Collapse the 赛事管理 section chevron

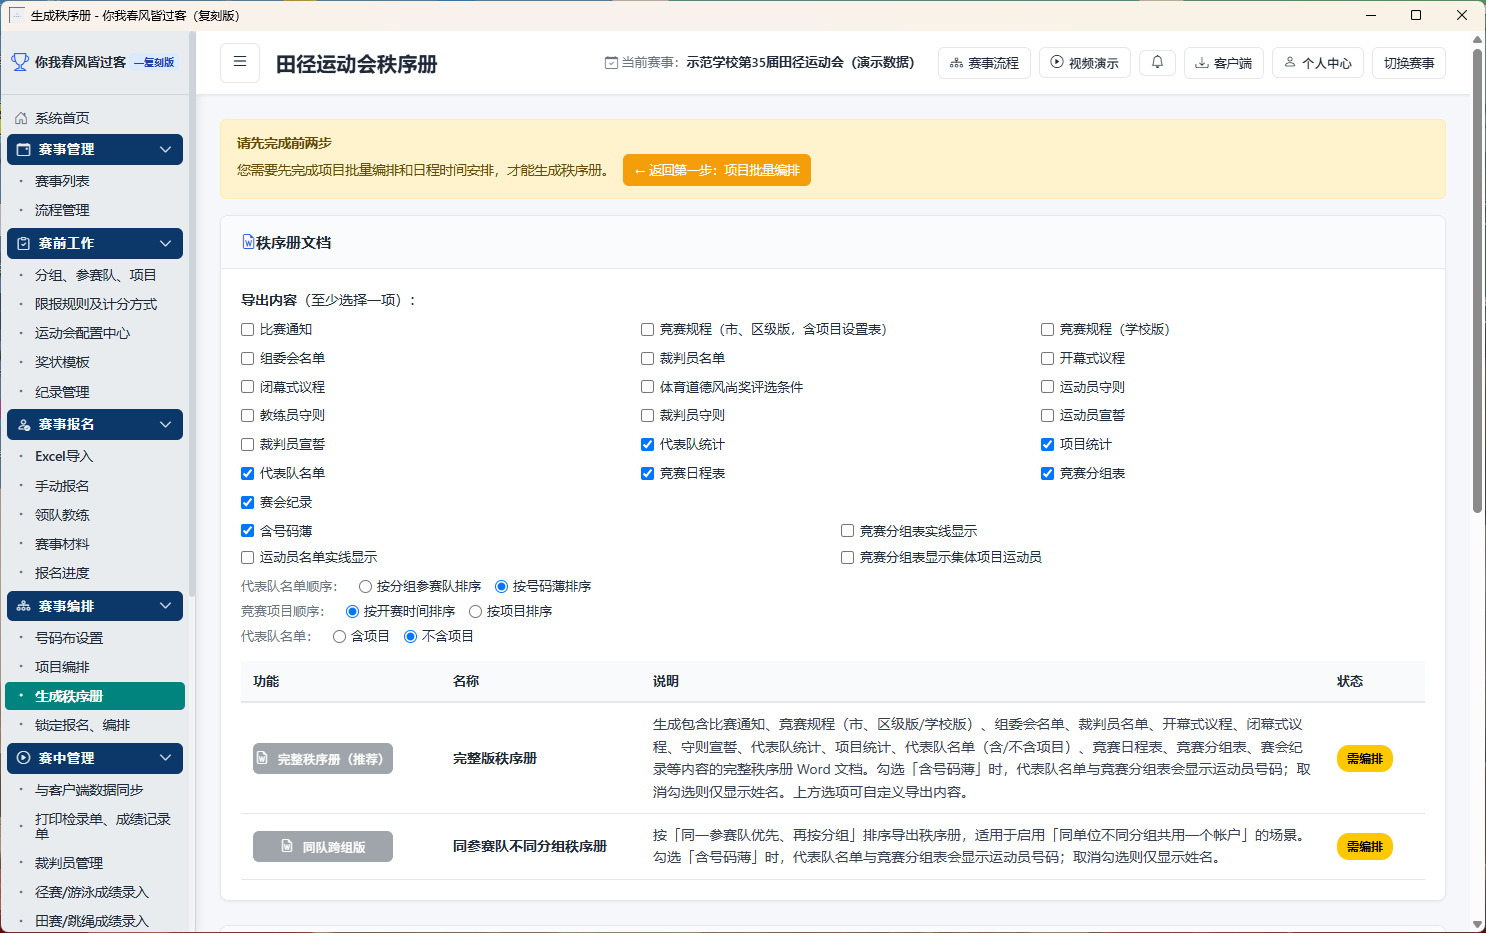[165, 149]
